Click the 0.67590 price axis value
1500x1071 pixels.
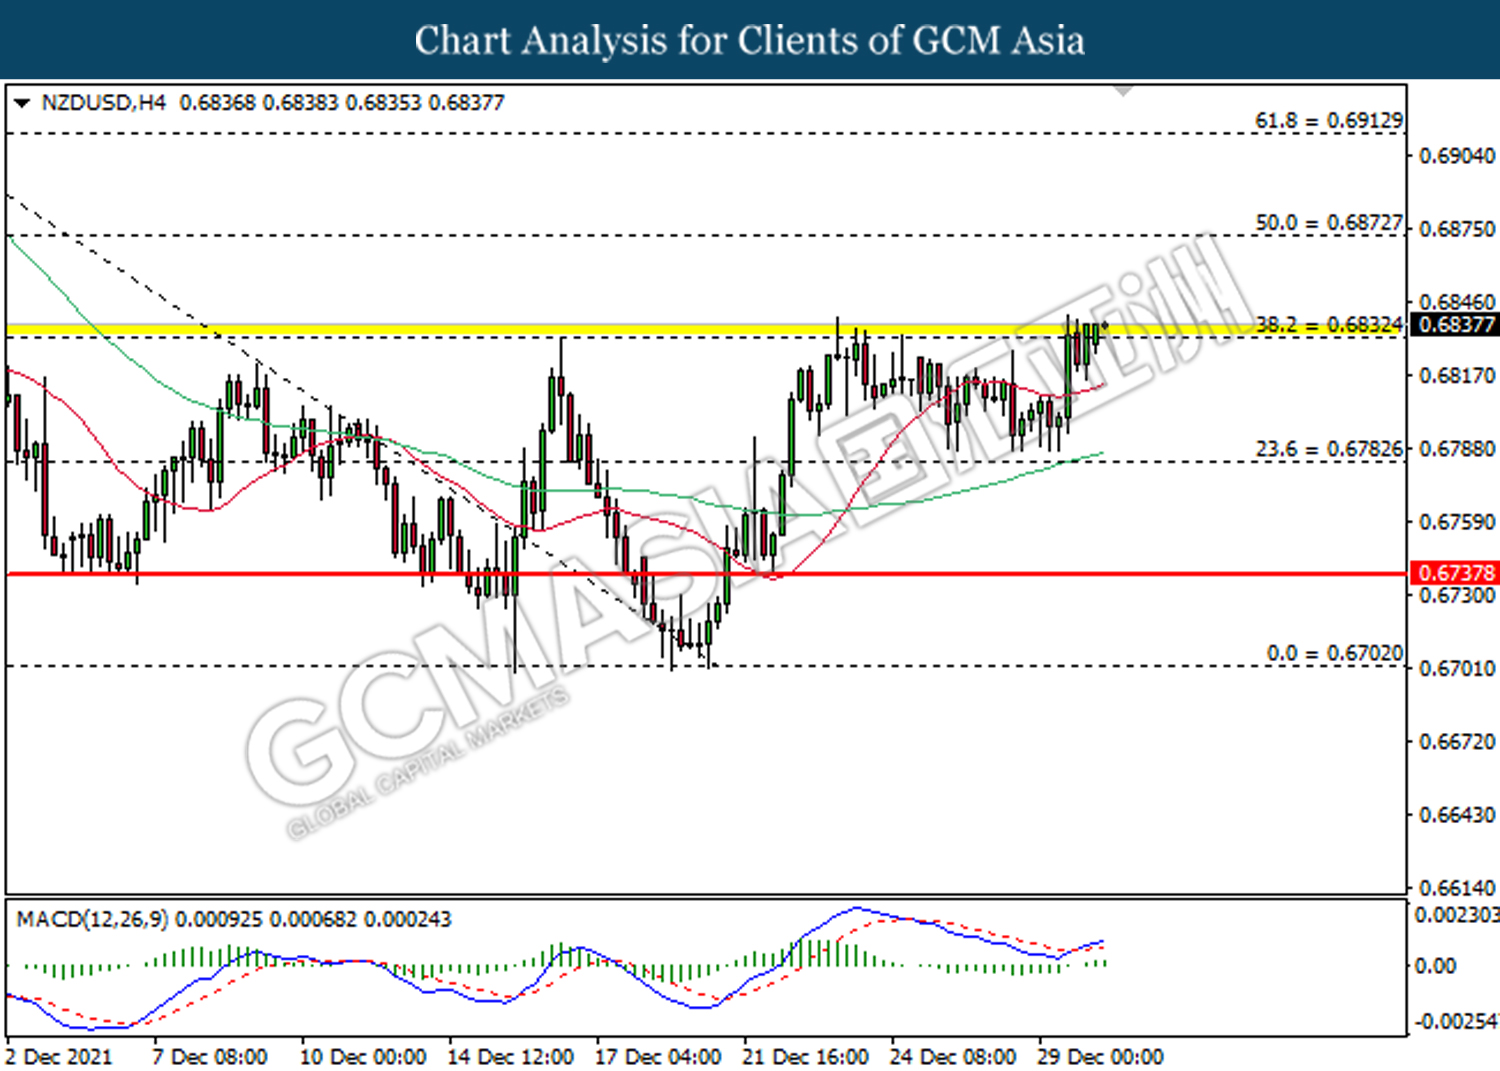click(x=1458, y=522)
